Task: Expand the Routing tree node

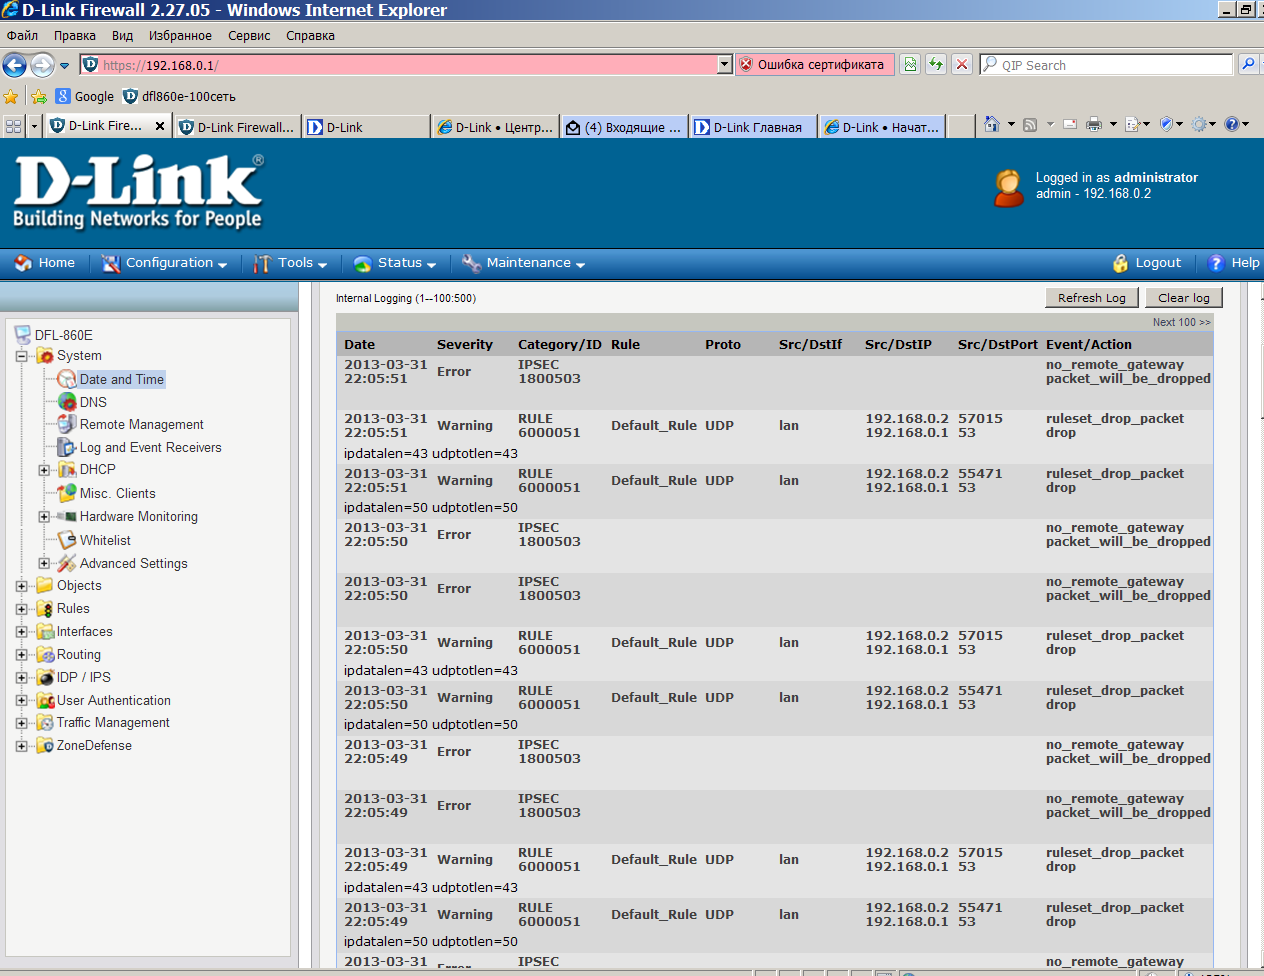Action: tap(21, 655)
